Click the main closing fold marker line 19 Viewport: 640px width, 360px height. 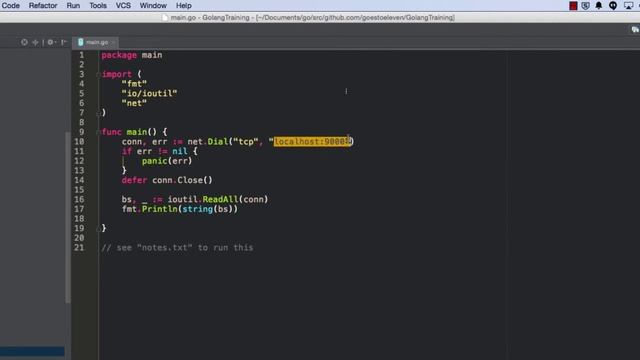(98, 229)
